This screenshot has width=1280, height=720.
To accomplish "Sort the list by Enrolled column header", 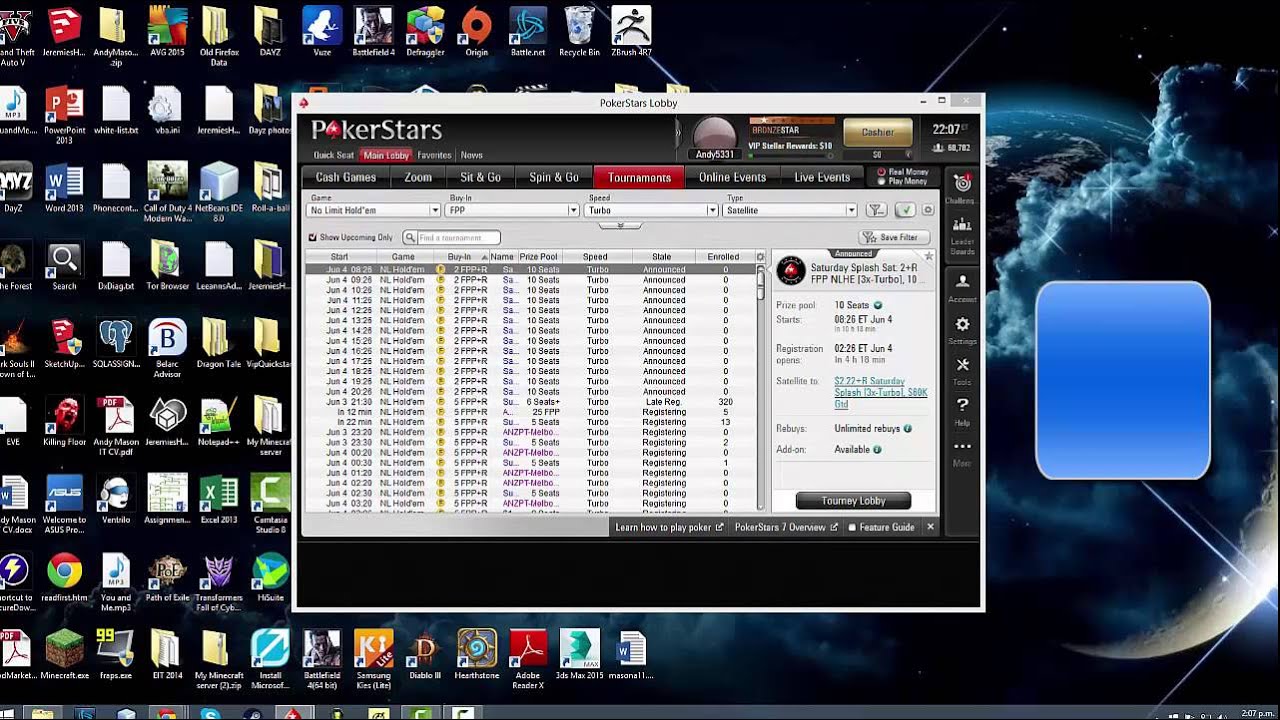I will coord(724,257).
